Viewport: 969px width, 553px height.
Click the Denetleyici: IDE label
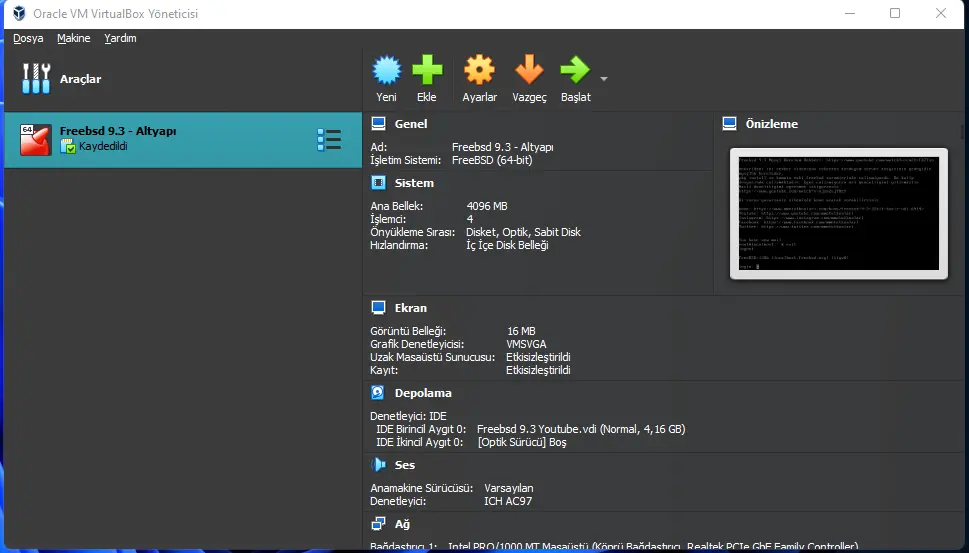(408, 416)
